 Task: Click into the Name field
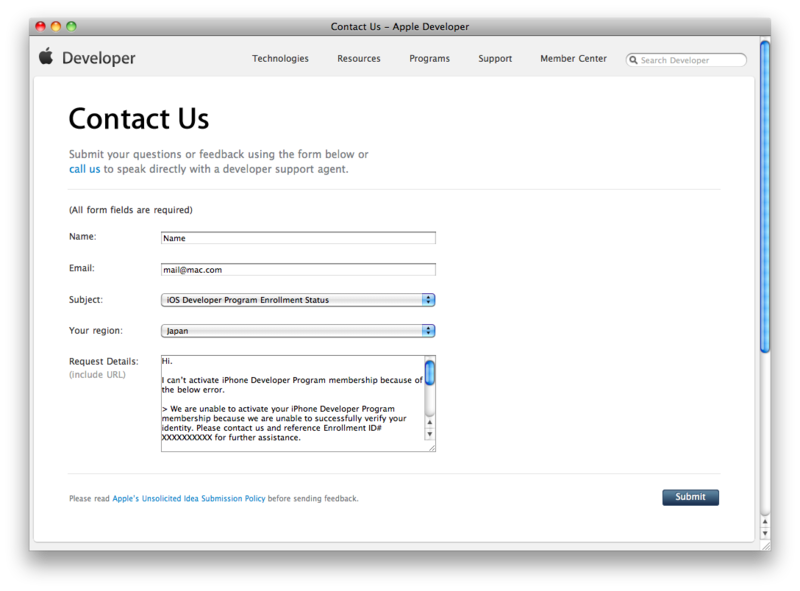[x=298, y=238]
